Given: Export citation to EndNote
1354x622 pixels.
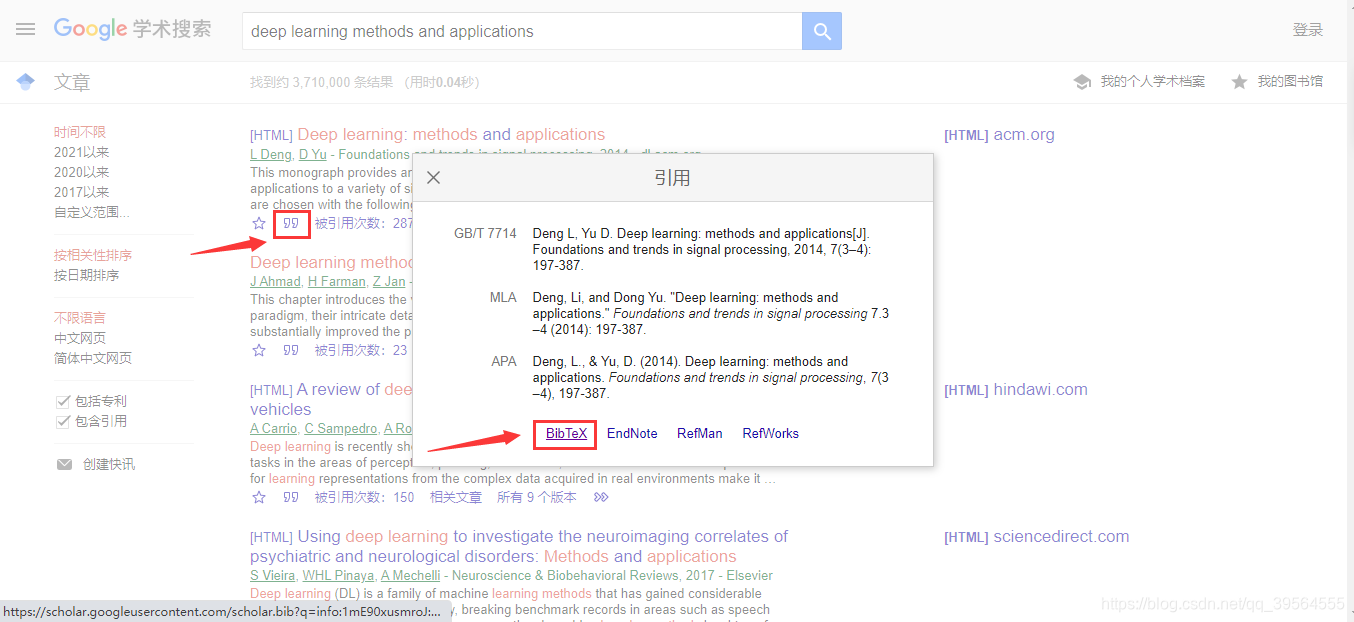Looking at the screenshot, I should (632, 433).
